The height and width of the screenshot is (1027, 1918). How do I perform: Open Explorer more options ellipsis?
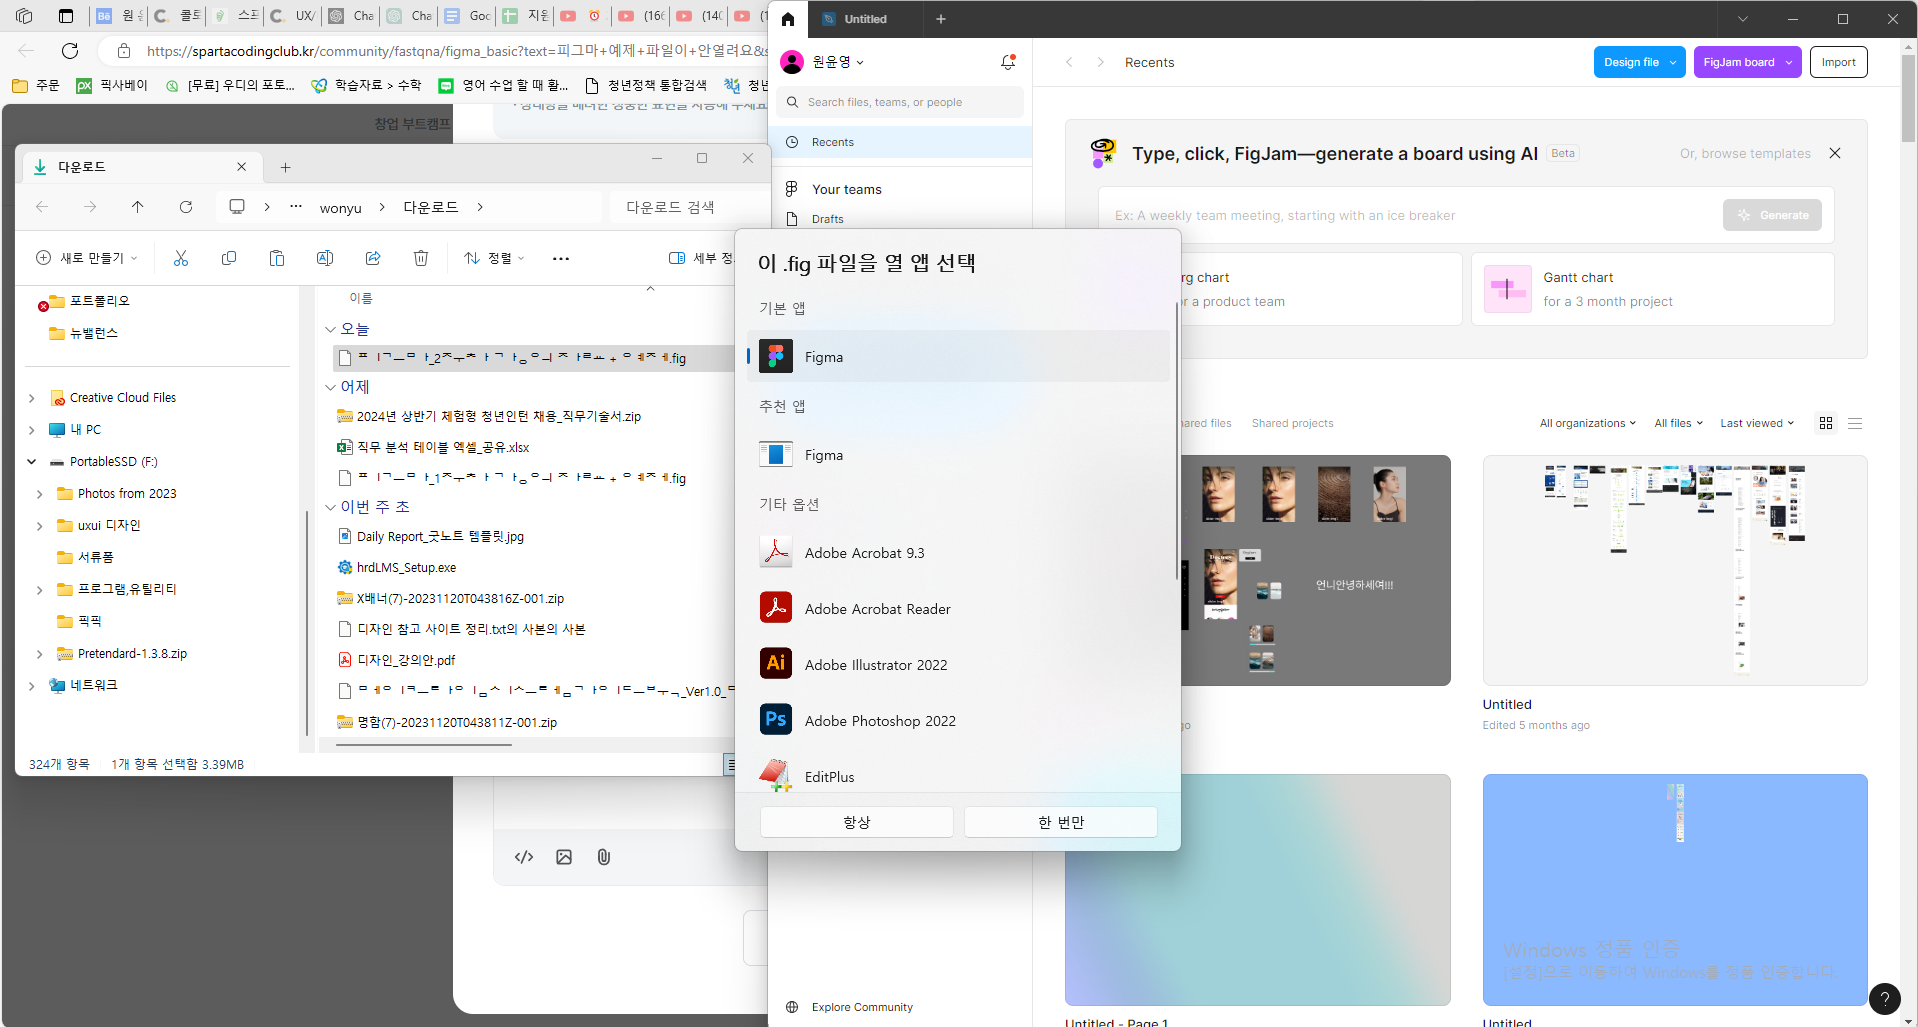click(561, 258)
